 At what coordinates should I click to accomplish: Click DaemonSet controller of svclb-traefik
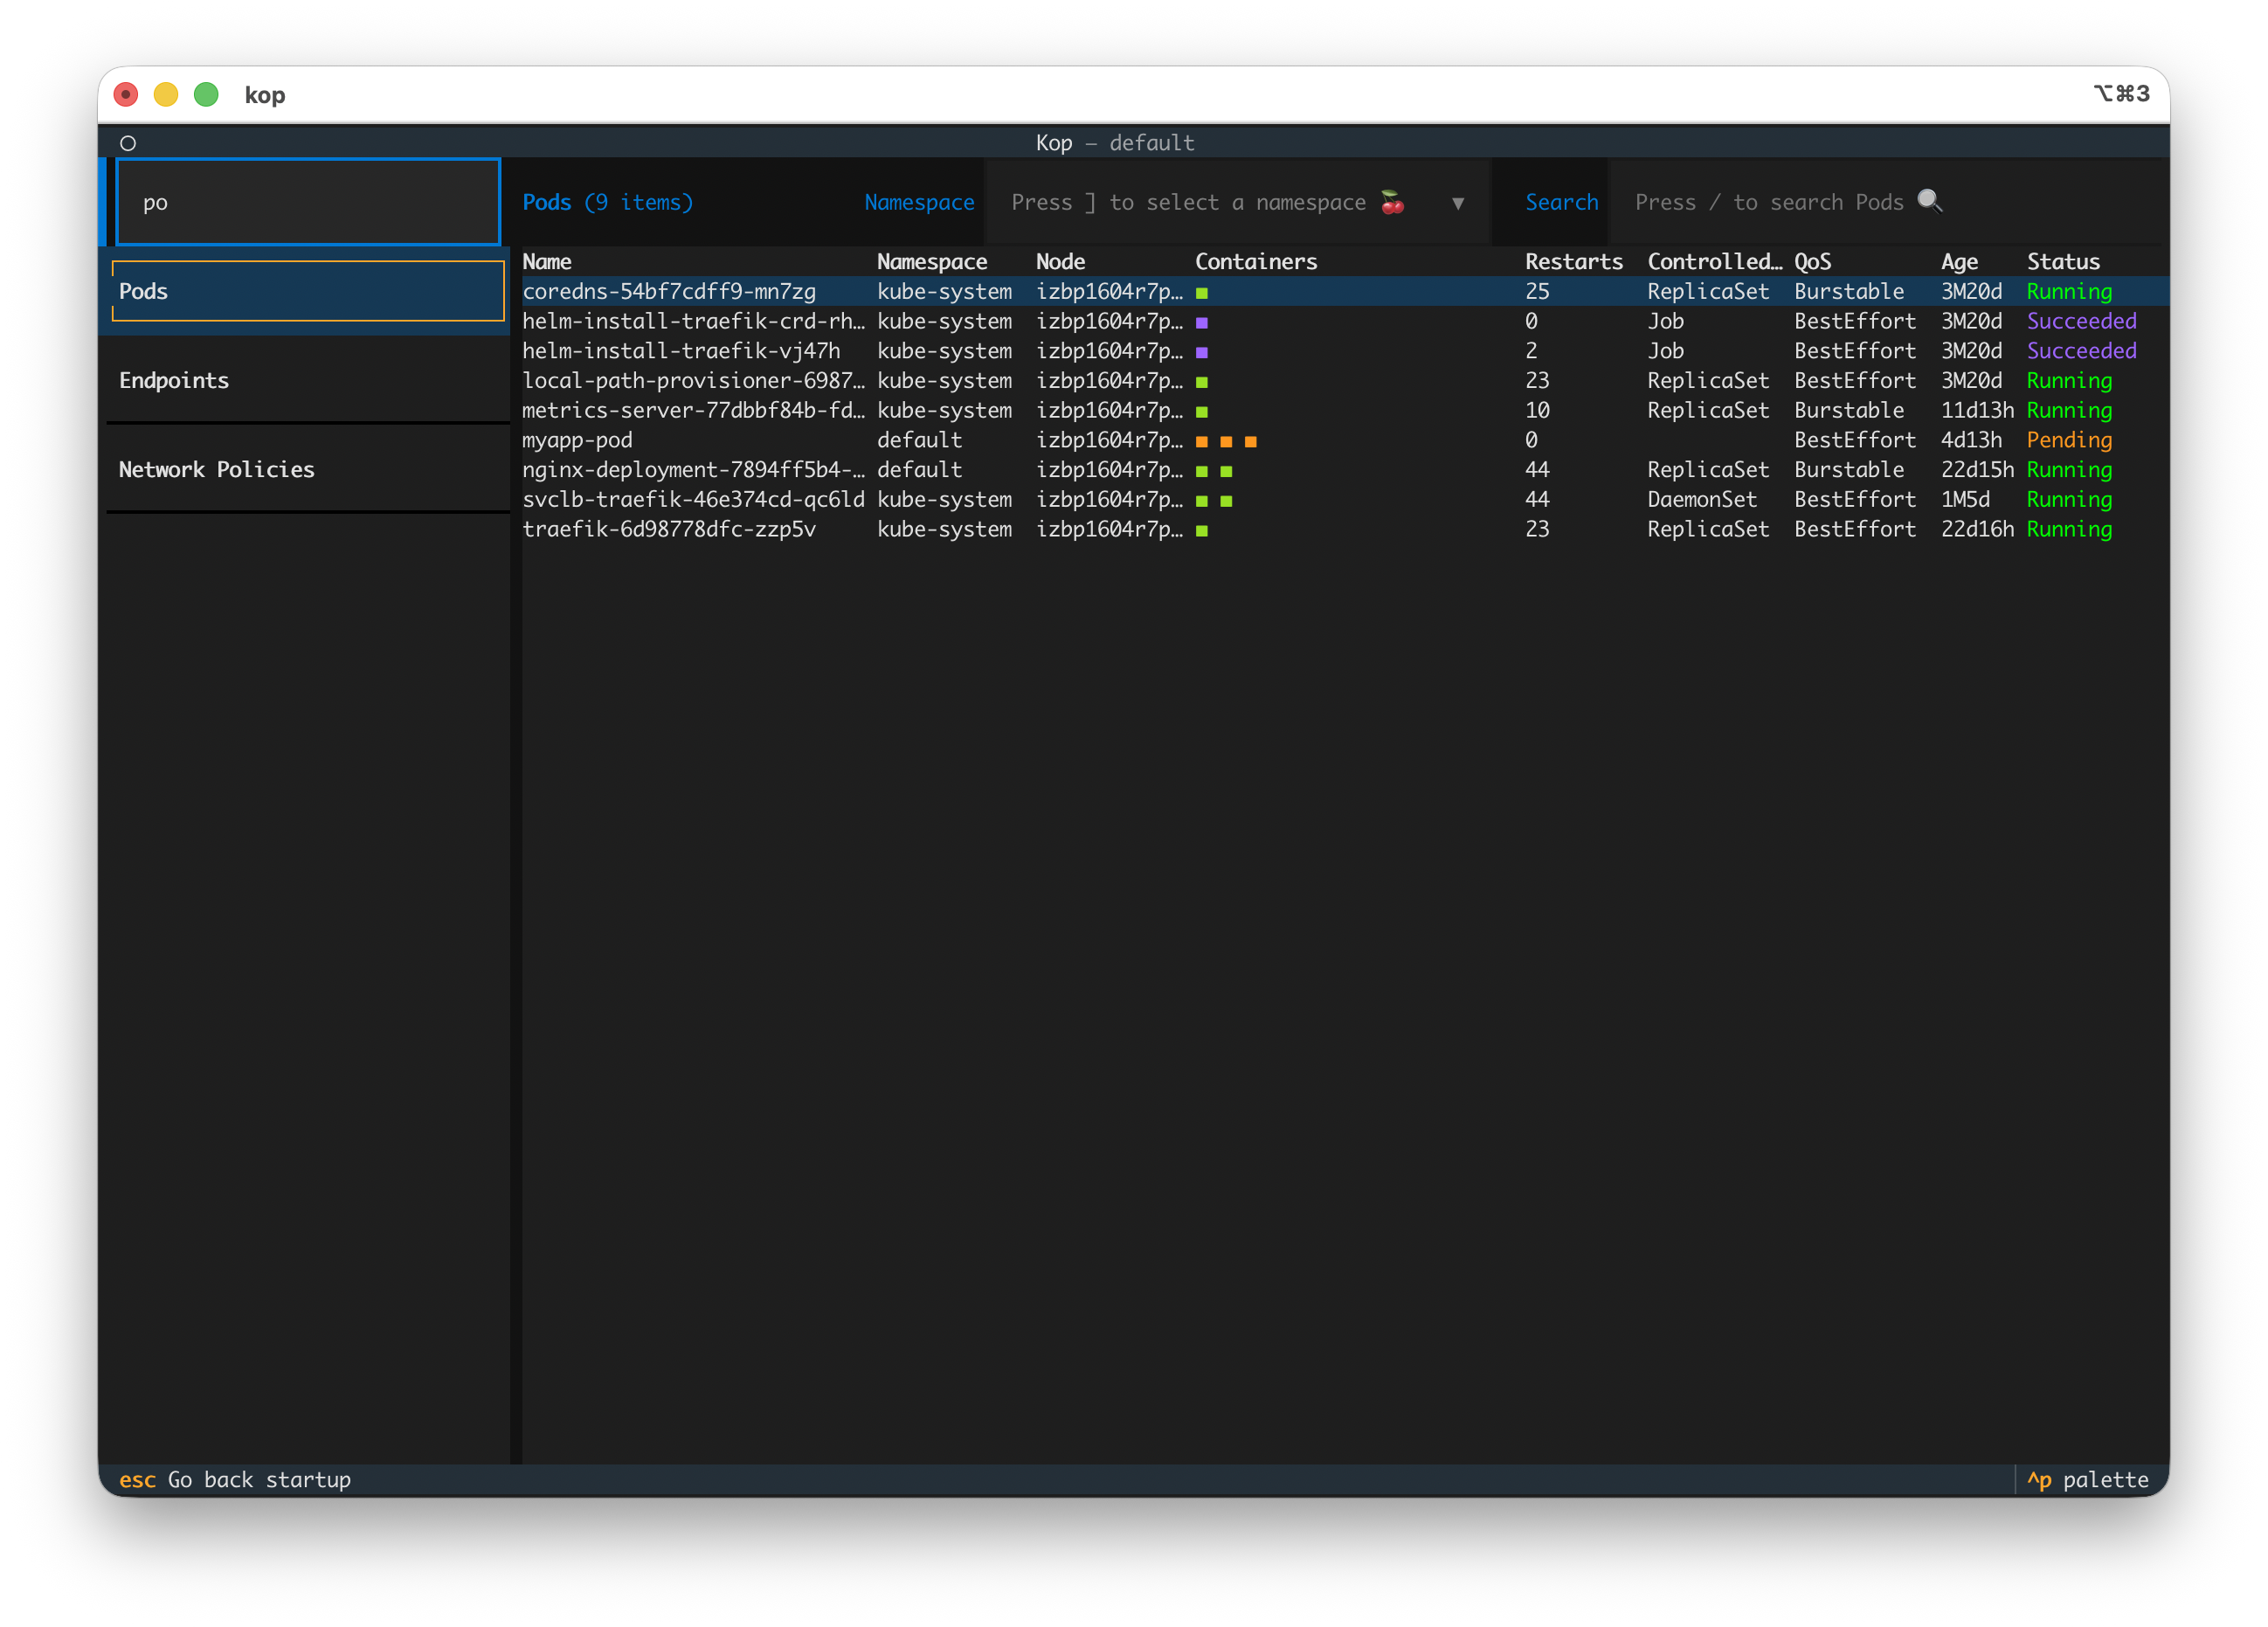coord(1701,499)
